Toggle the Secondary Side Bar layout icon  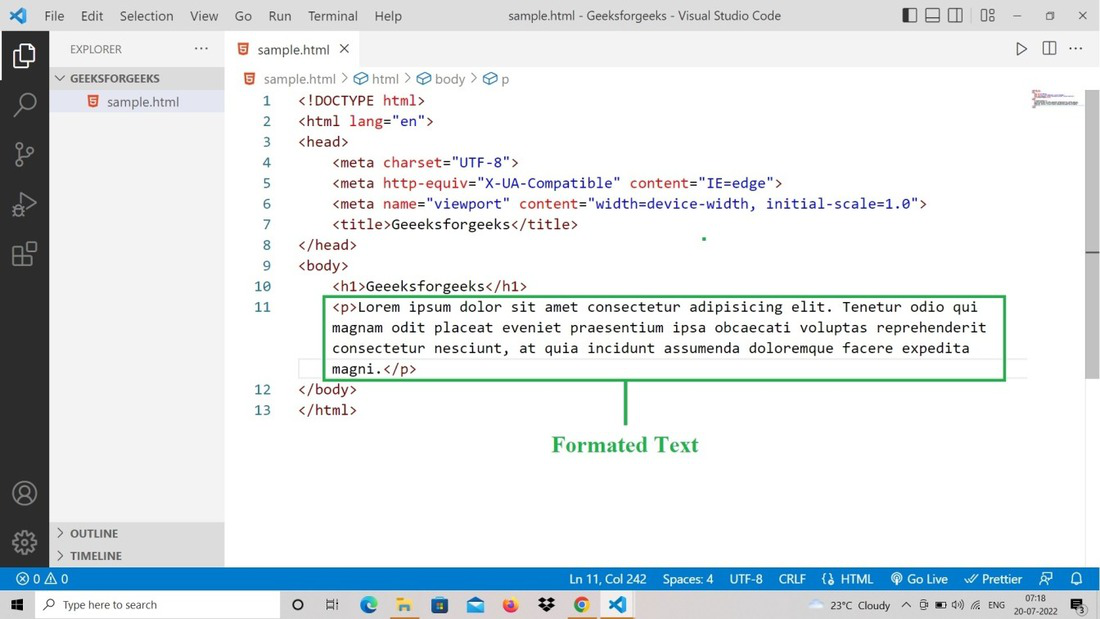coord(955,15)
